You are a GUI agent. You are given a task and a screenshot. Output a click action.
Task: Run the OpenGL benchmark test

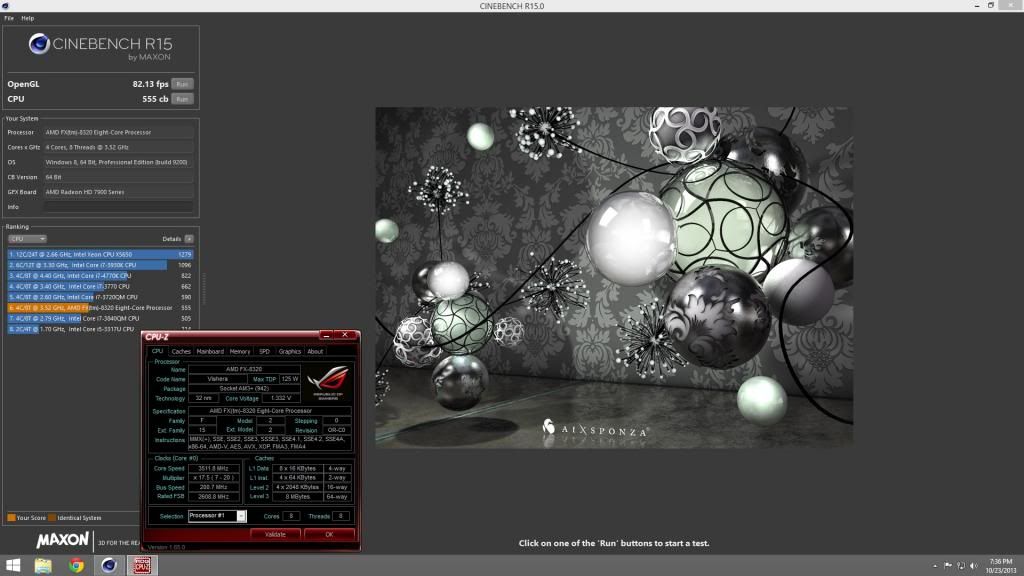coord(182,84)
